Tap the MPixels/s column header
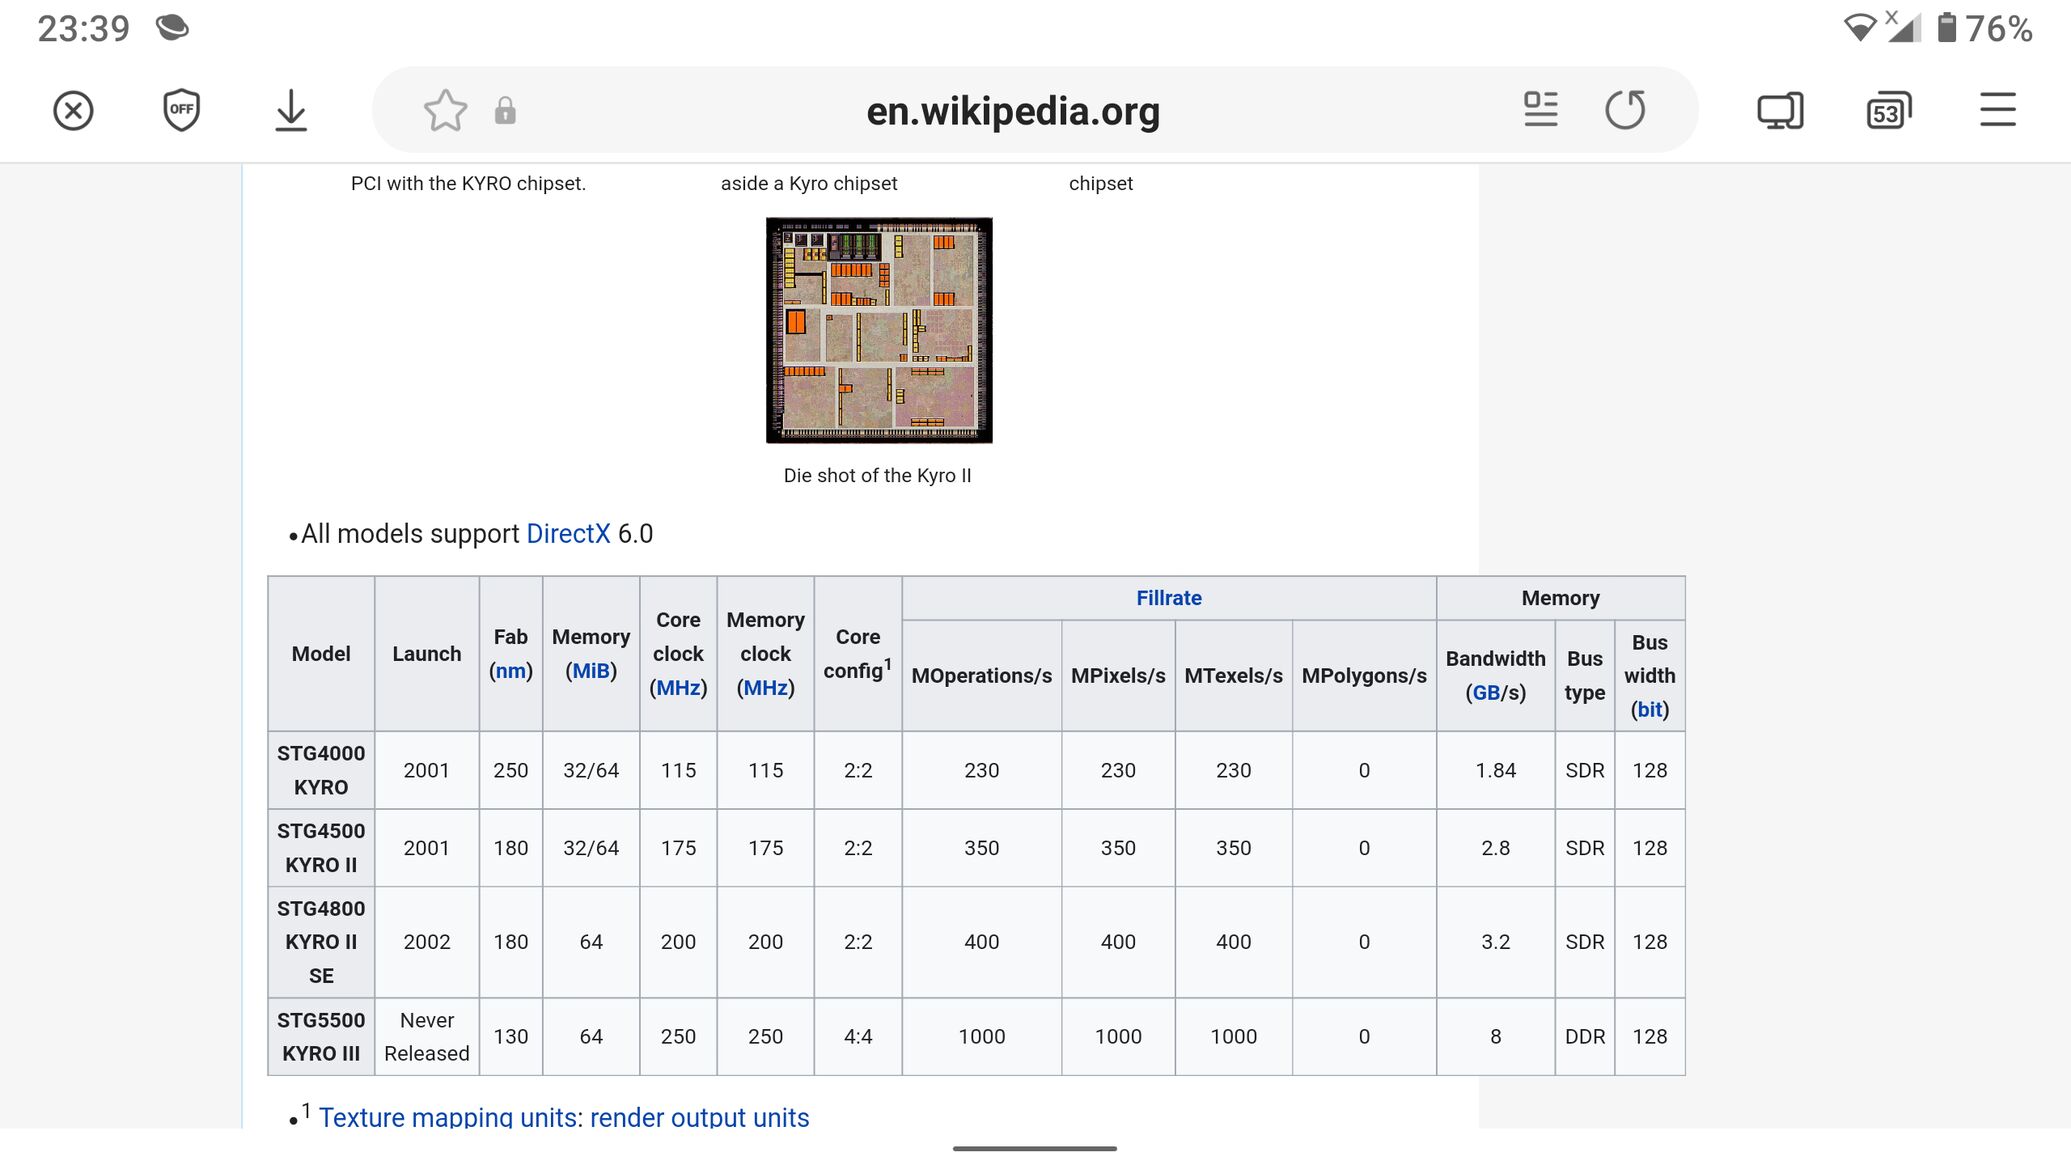This screenshot has height=1165, width=2071. coord(1118,676)
